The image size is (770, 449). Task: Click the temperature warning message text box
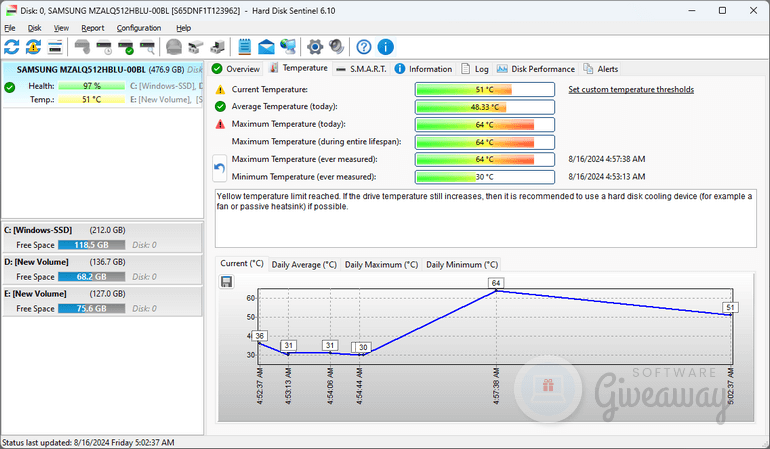486,218
